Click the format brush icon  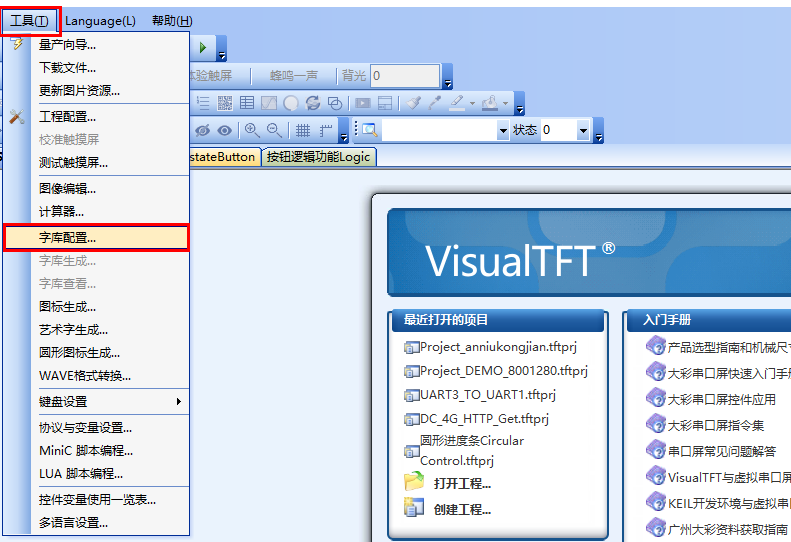click(414, 103)
